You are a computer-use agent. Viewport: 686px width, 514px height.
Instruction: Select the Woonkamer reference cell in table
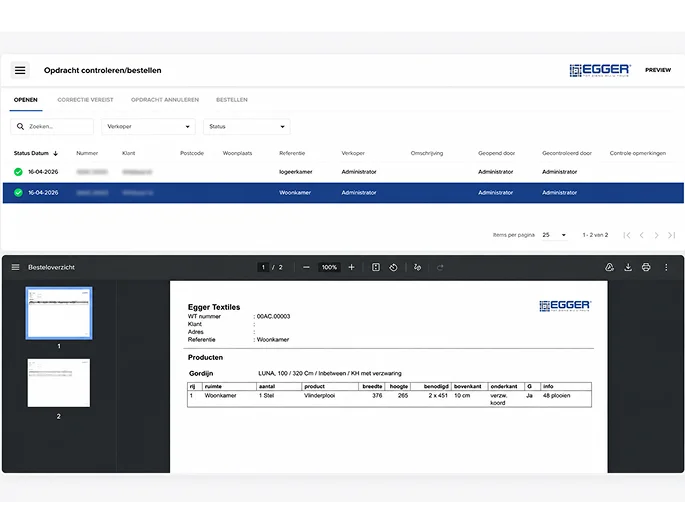click(295, 192)
